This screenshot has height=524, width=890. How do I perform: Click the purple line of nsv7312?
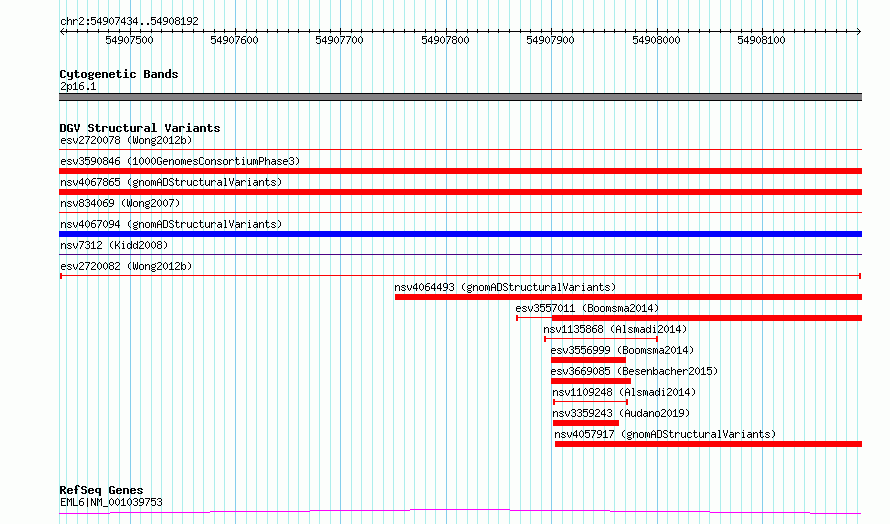(460, 255)
